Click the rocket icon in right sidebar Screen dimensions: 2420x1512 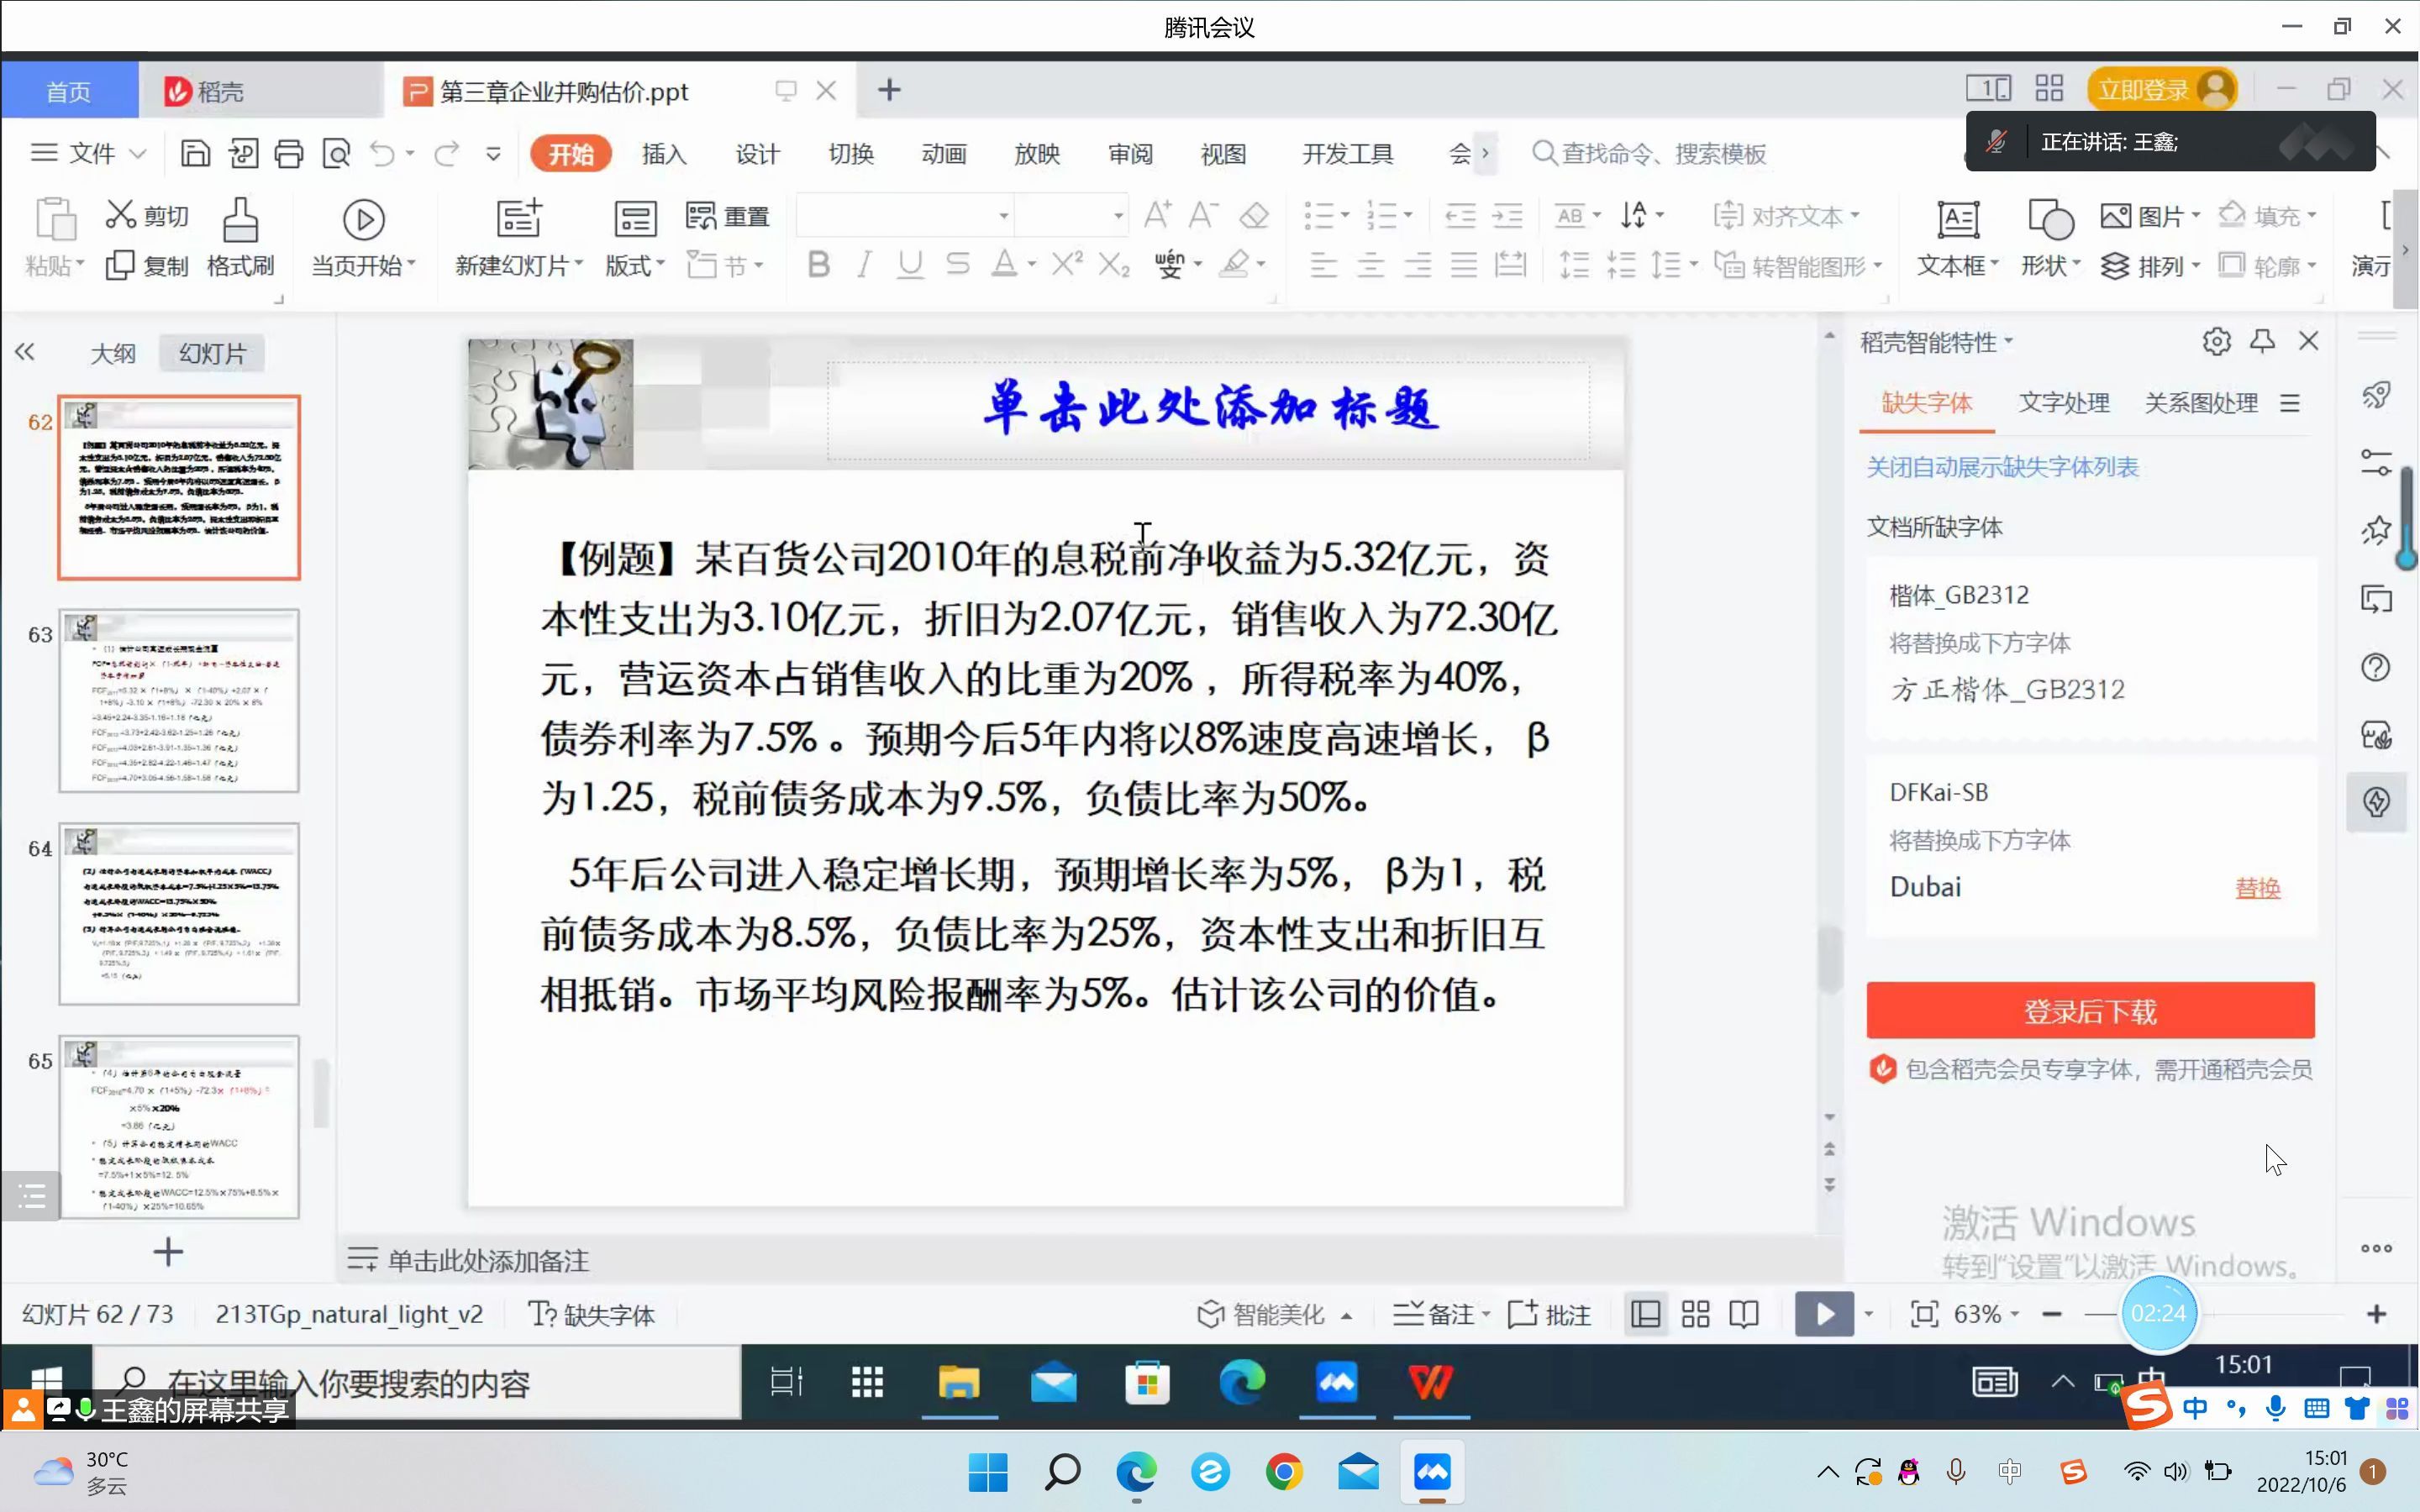[x=2376, y=395]
